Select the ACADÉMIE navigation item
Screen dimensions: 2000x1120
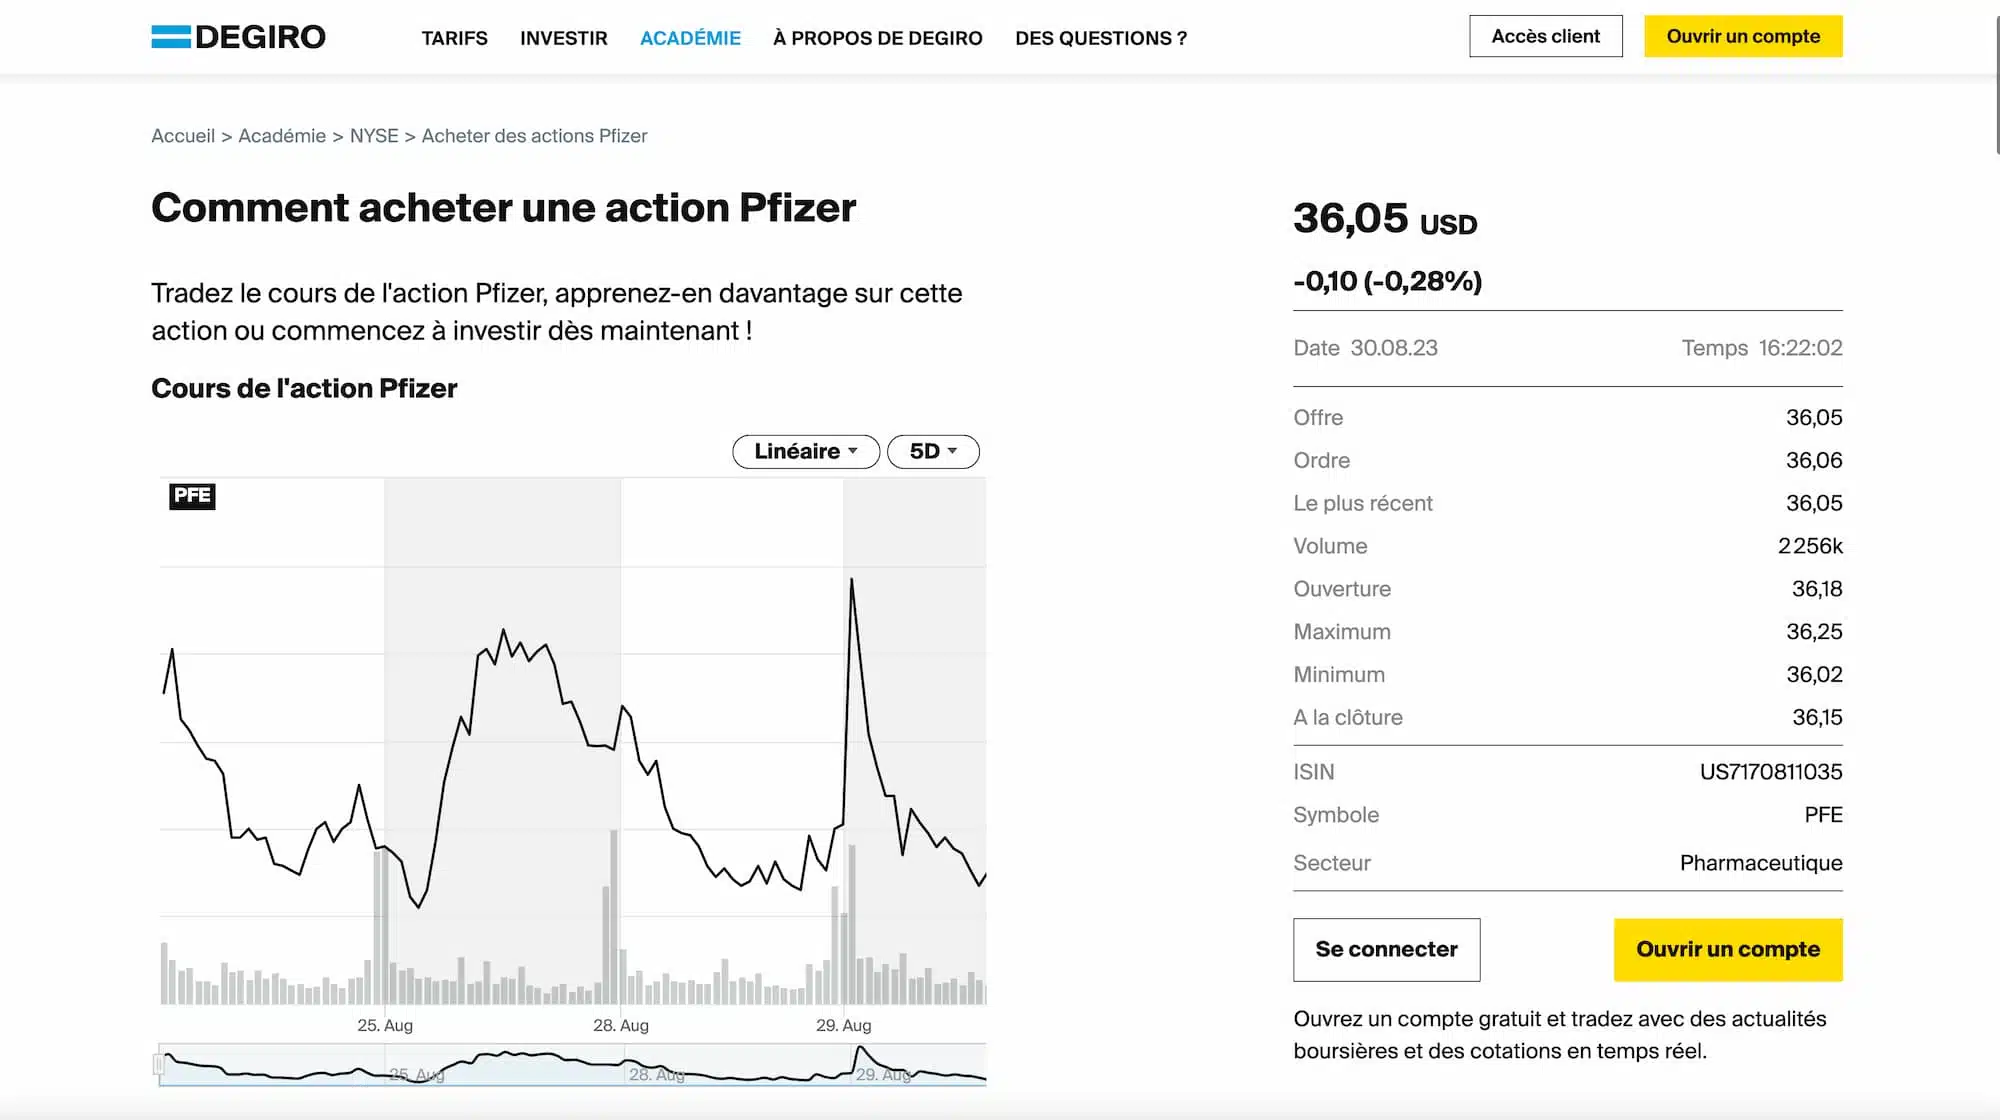[690, 38]
